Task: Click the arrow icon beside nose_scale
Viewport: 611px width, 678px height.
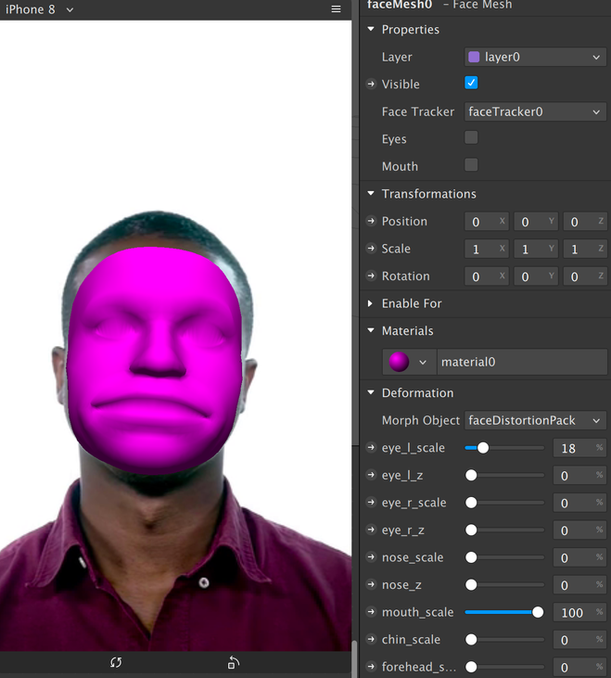Action: click(x=371, y=557)
